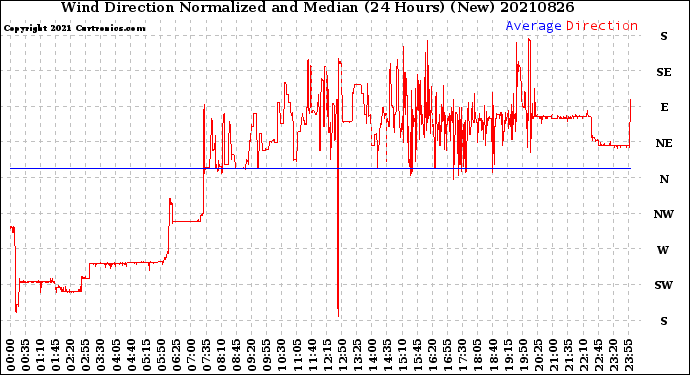Viewport: 690px width, 375px height.
Task: Click the 'NE' y-axis label
Action: [664, 143]
